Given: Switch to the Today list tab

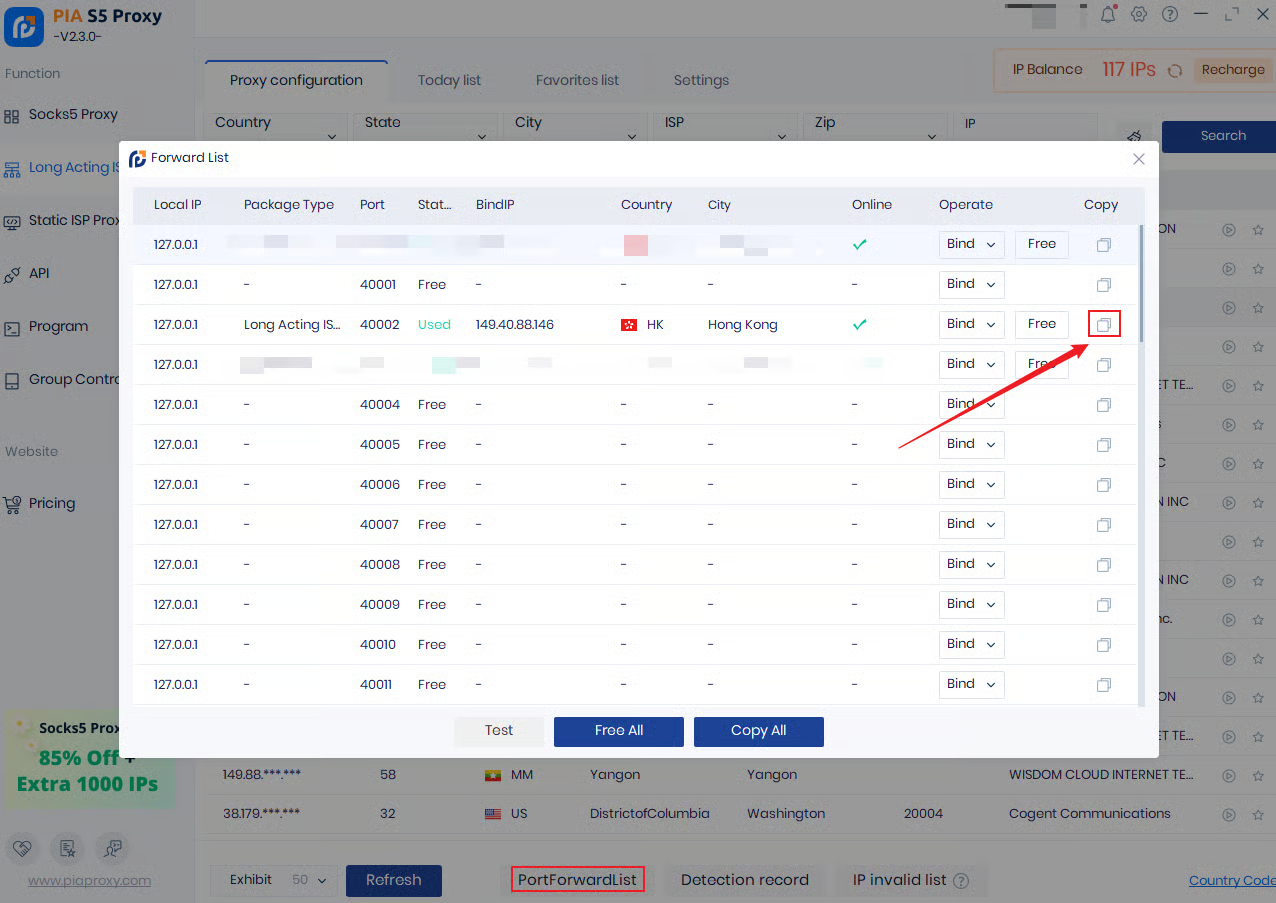Looking at the screenshot, I should point(449,80).
